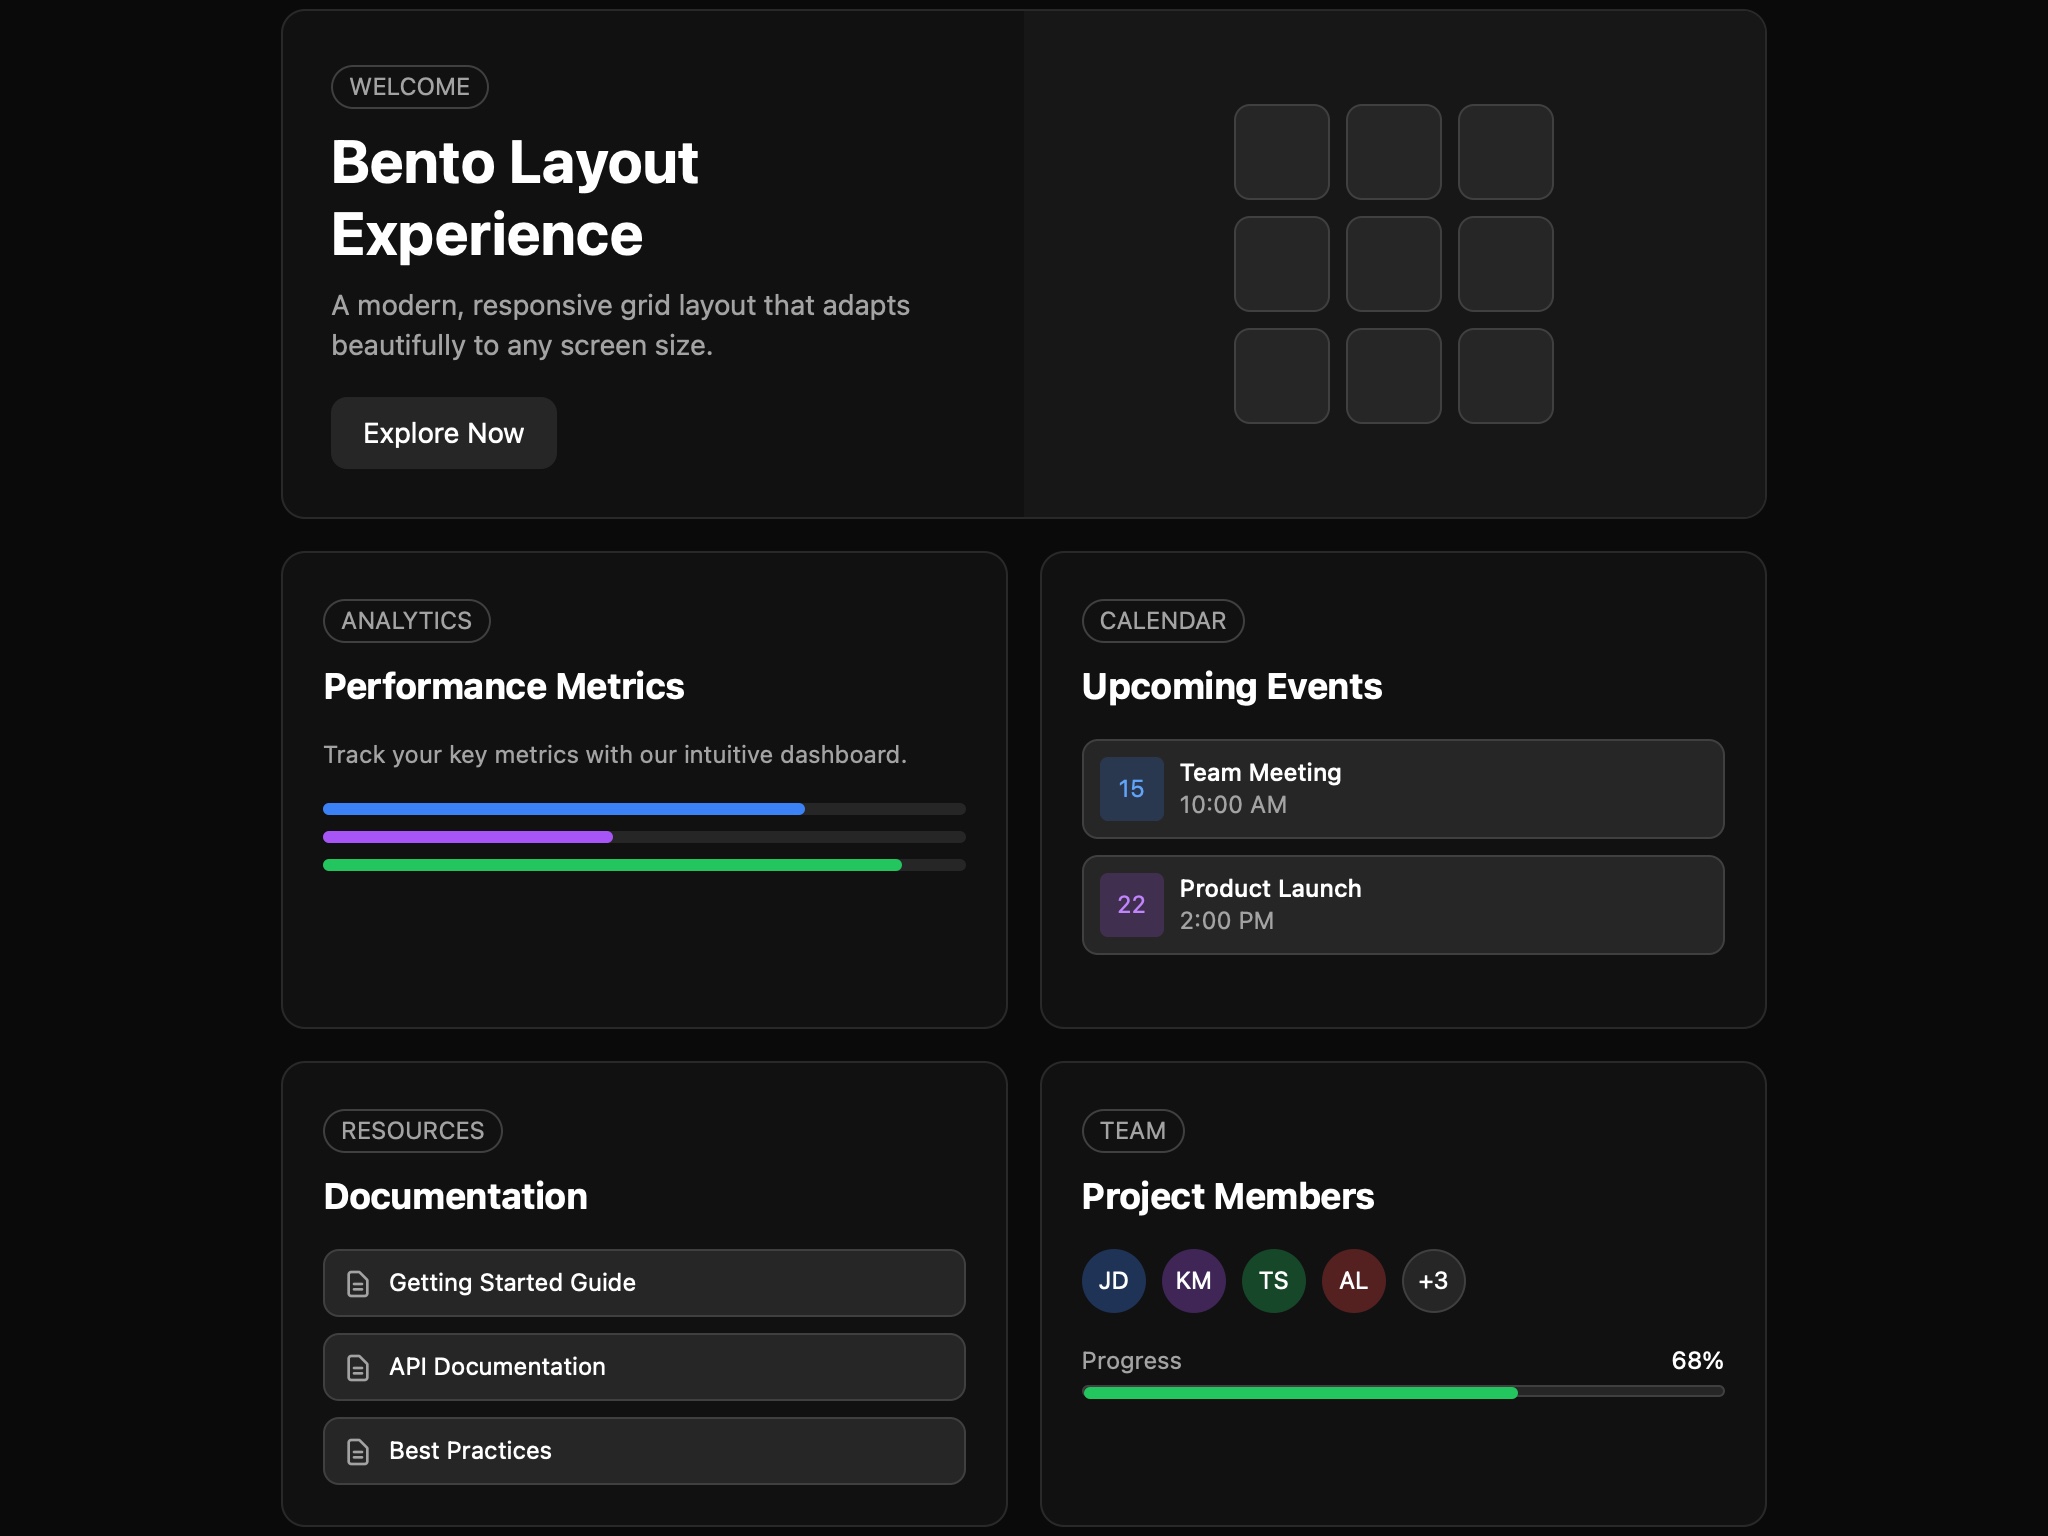
Task: Click the center square of the grid graphic
Action: [1393, 264]
